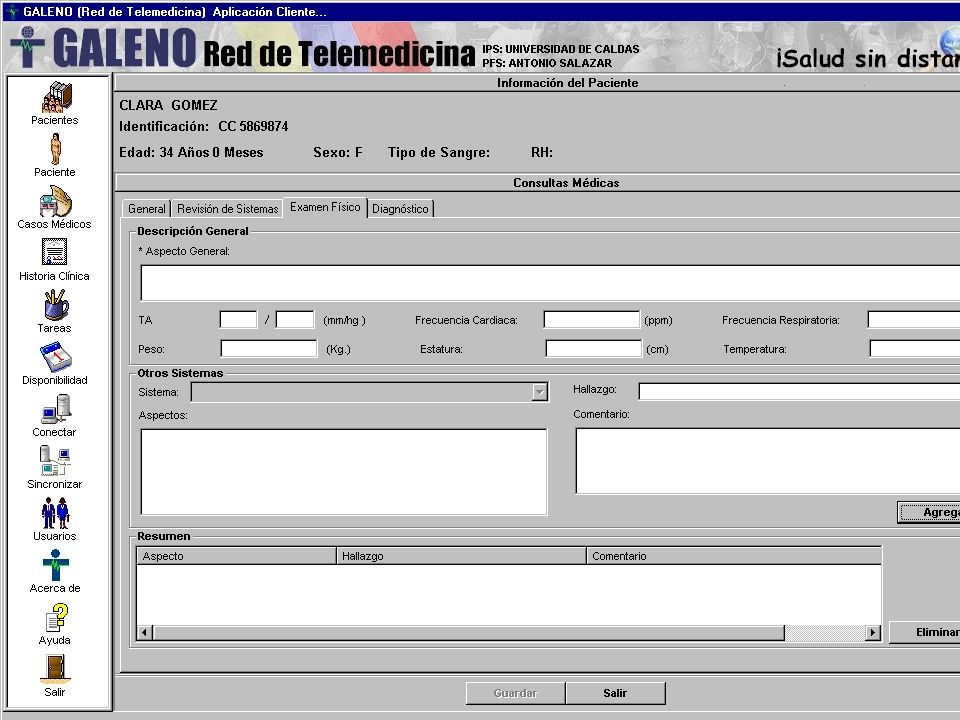Click the Frecuencia Respiratoria input field

coord(913,320)
